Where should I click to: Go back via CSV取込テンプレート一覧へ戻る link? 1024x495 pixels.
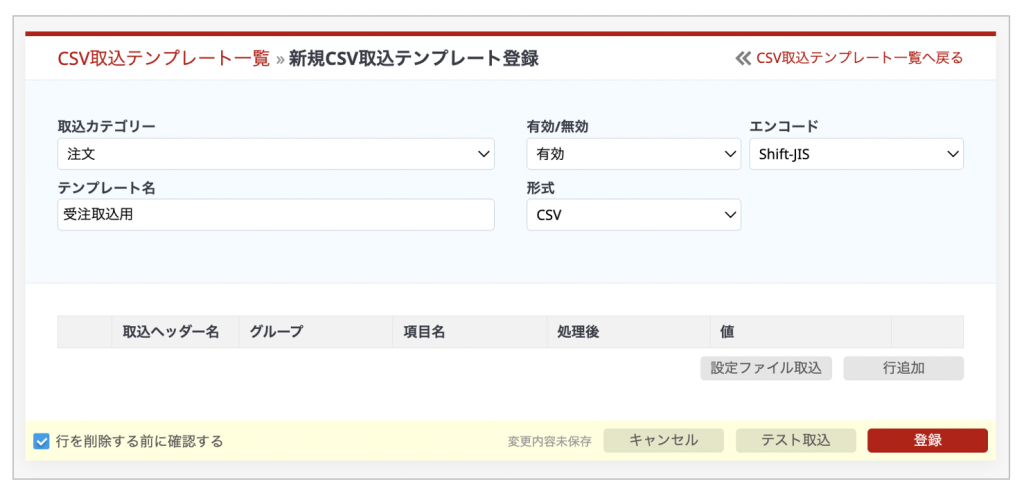click(x=849, y=58)
